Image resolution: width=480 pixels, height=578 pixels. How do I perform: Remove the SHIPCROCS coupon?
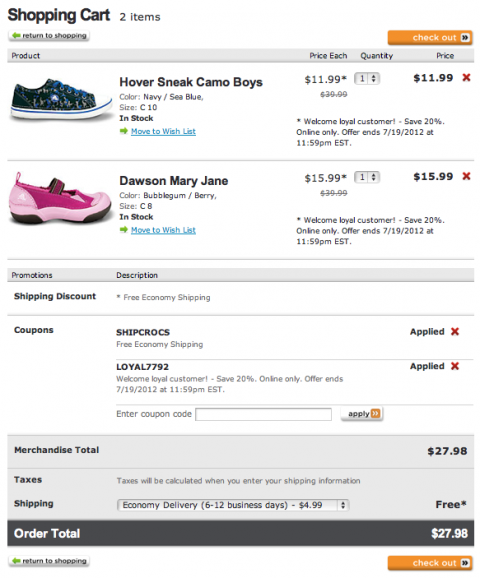455,331
